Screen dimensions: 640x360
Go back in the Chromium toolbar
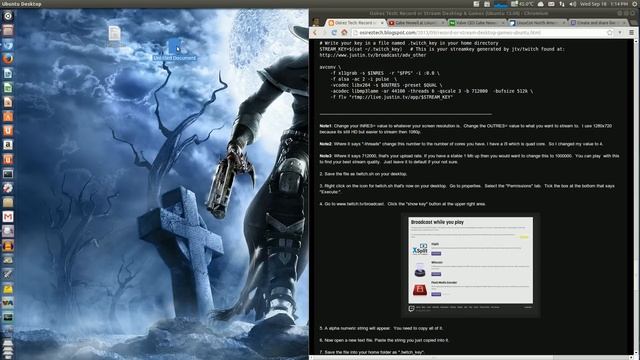coord(315,32)
